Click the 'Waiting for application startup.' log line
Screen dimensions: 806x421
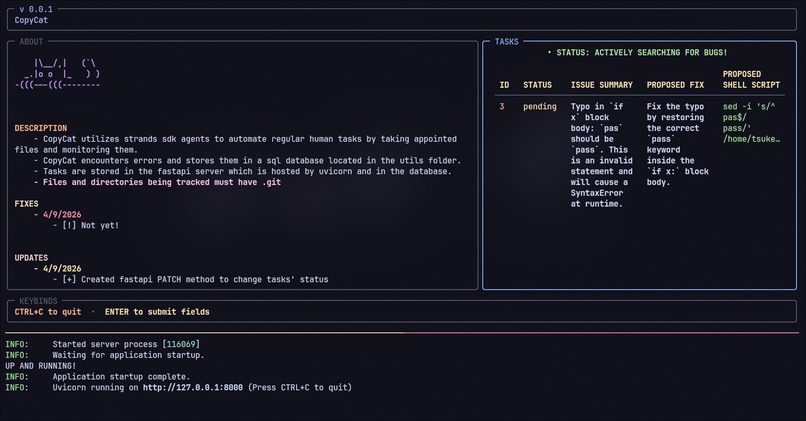[105, 355]
